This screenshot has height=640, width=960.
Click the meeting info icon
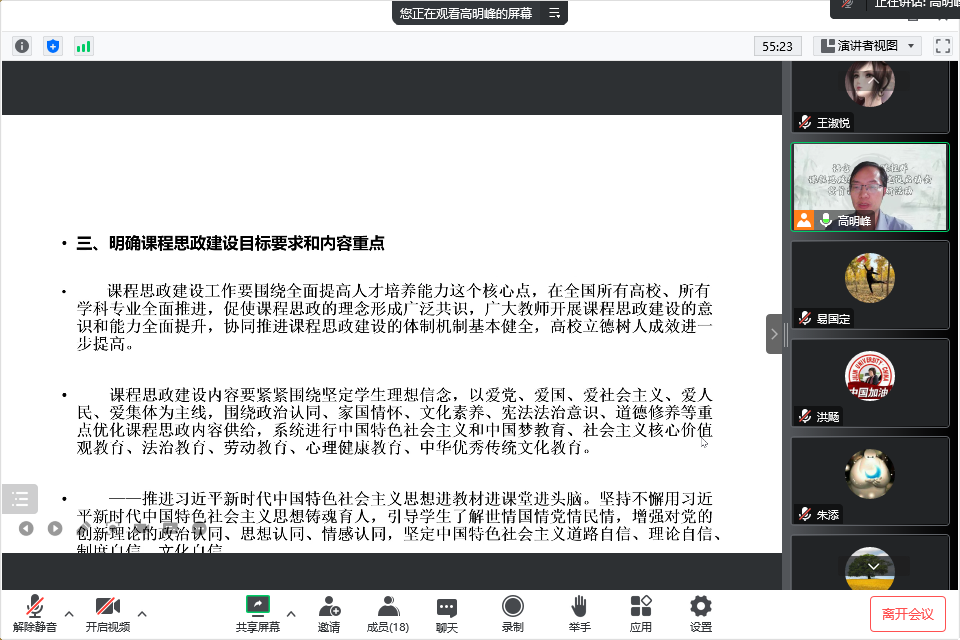[22, 46]
